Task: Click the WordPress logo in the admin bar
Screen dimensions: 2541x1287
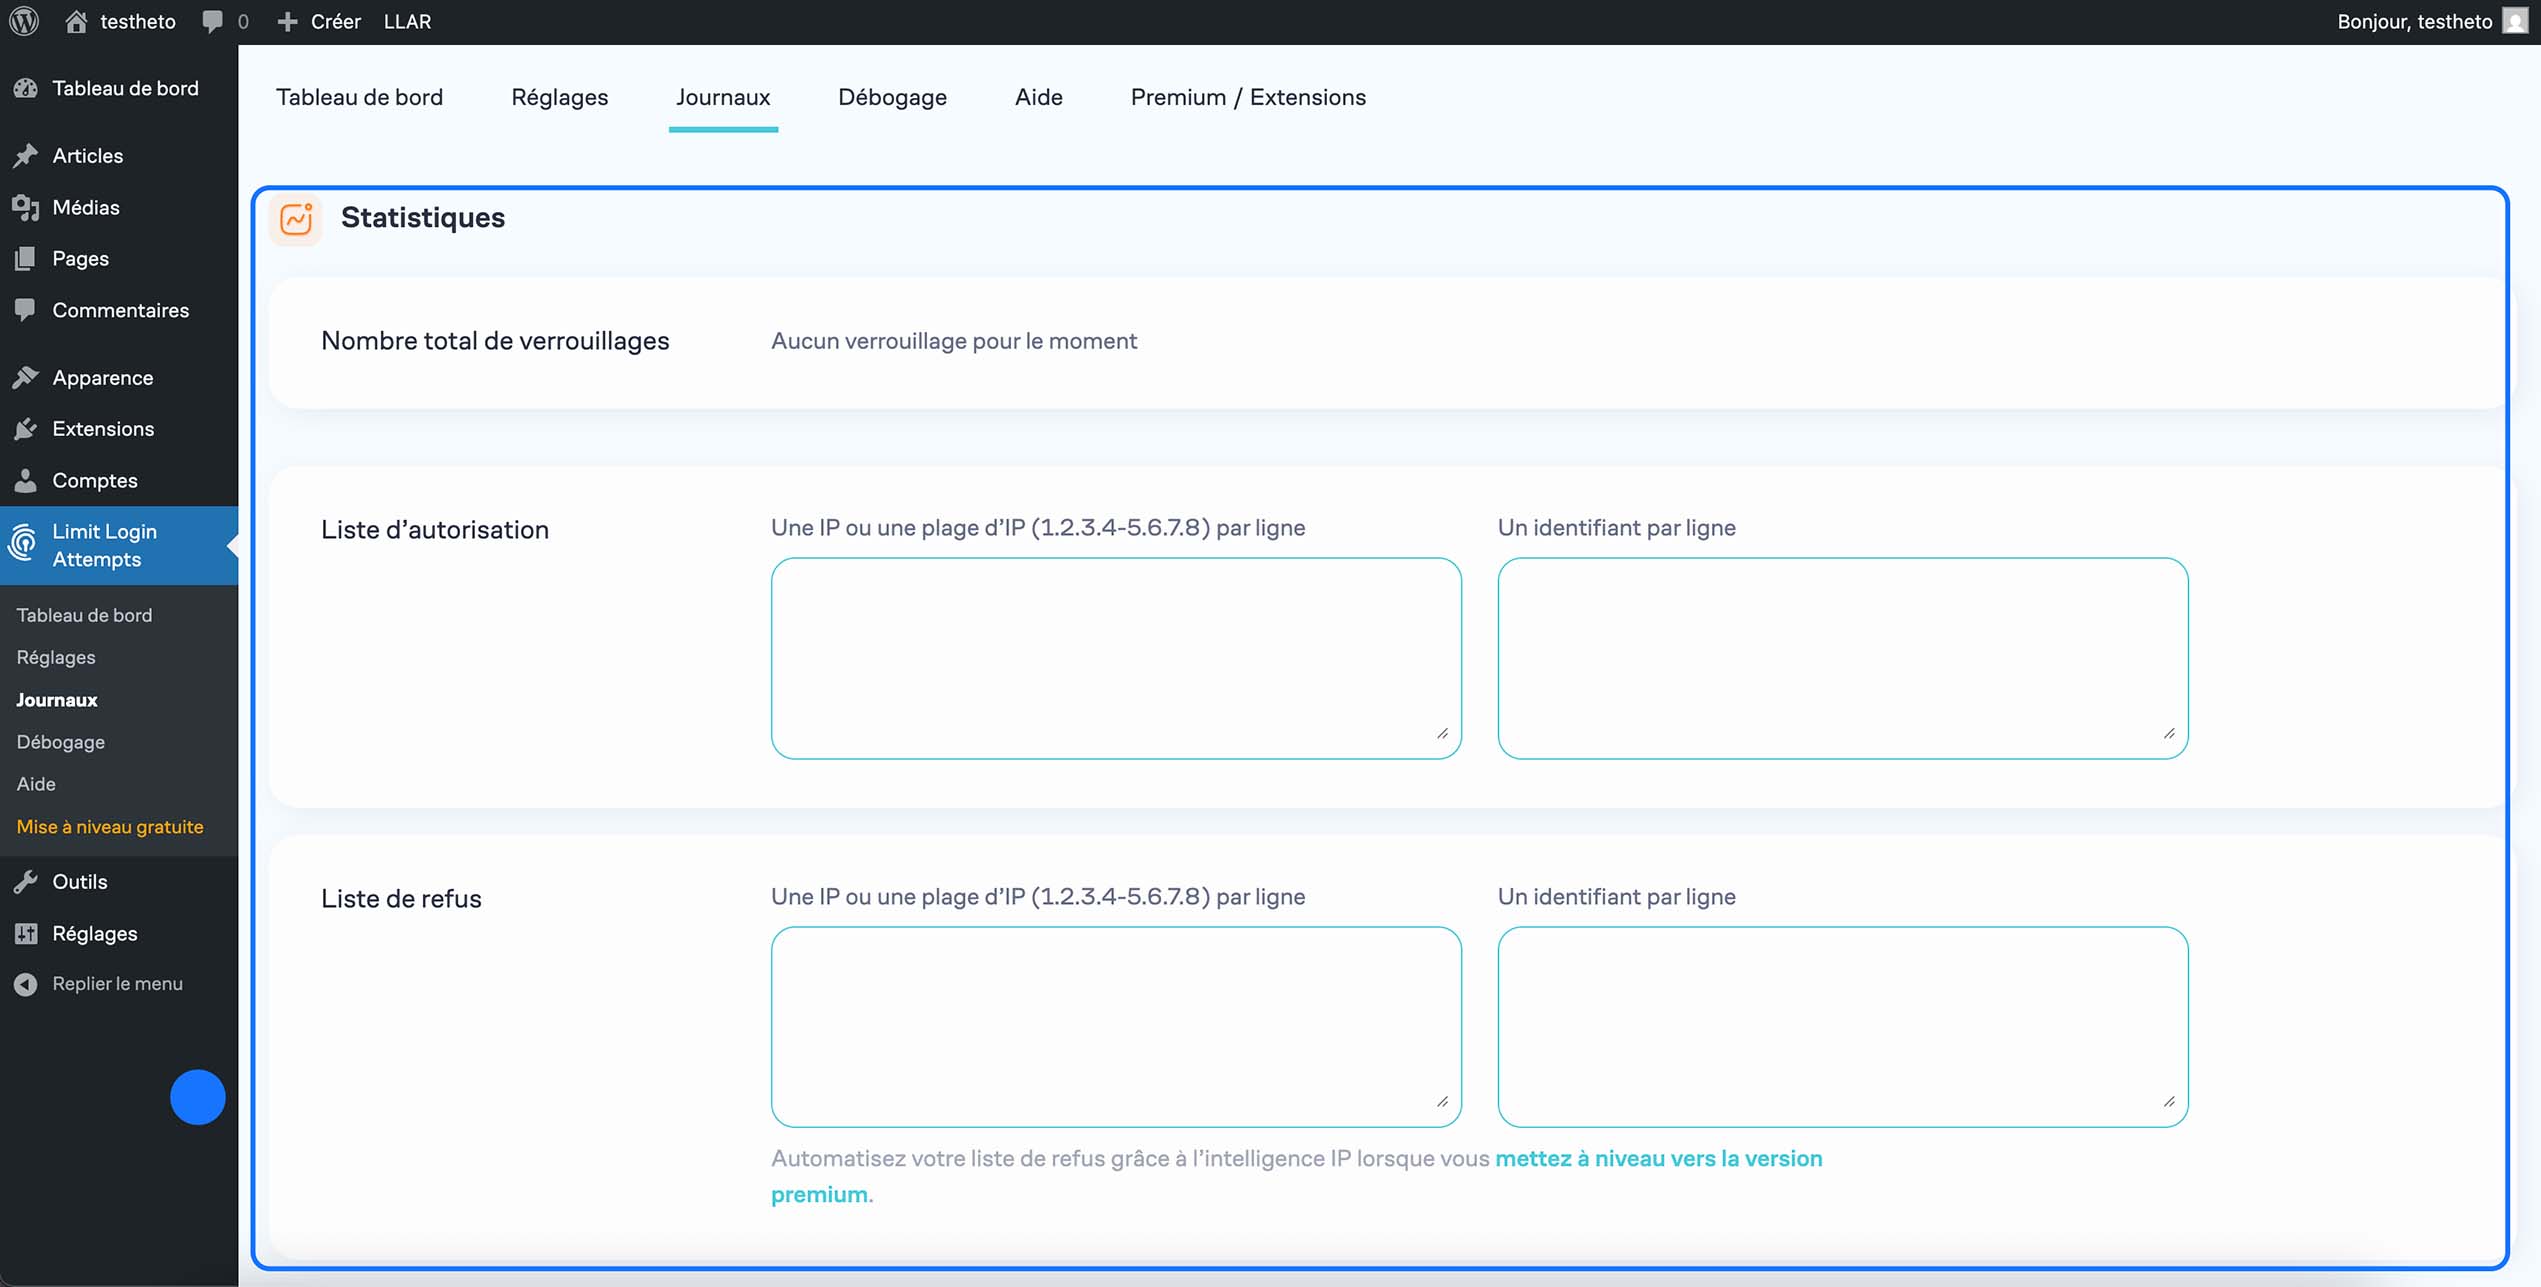Action: click(x=23, y=20)
